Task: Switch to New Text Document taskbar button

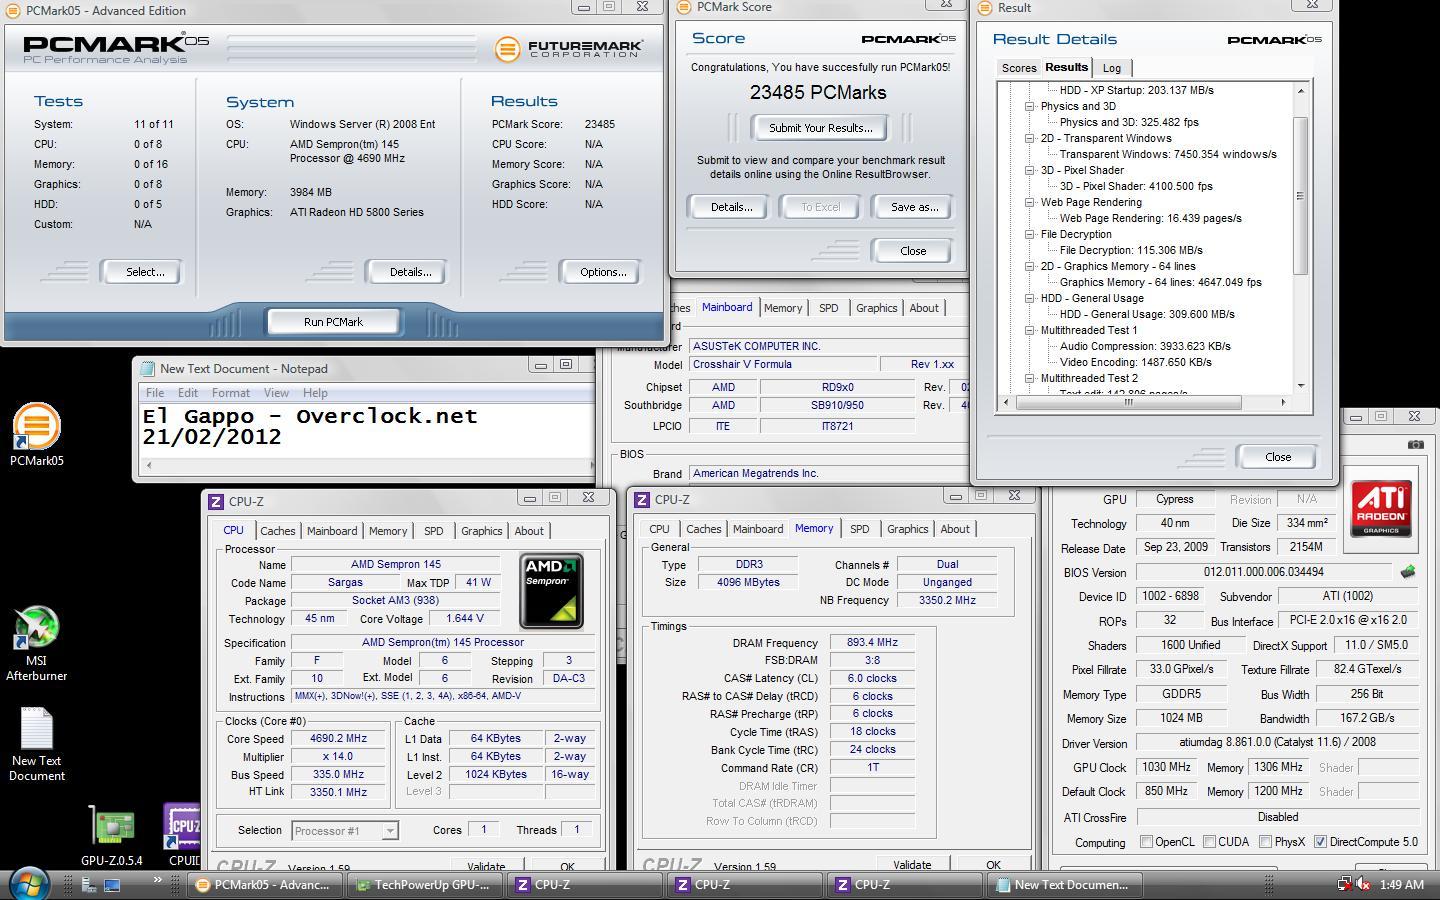Action: tap(1065, 884)
